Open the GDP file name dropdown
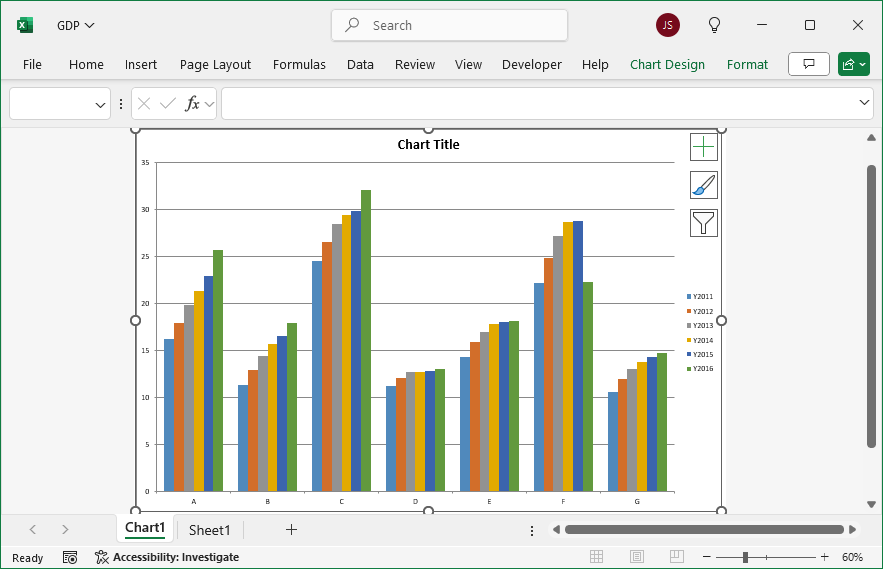 75,25
